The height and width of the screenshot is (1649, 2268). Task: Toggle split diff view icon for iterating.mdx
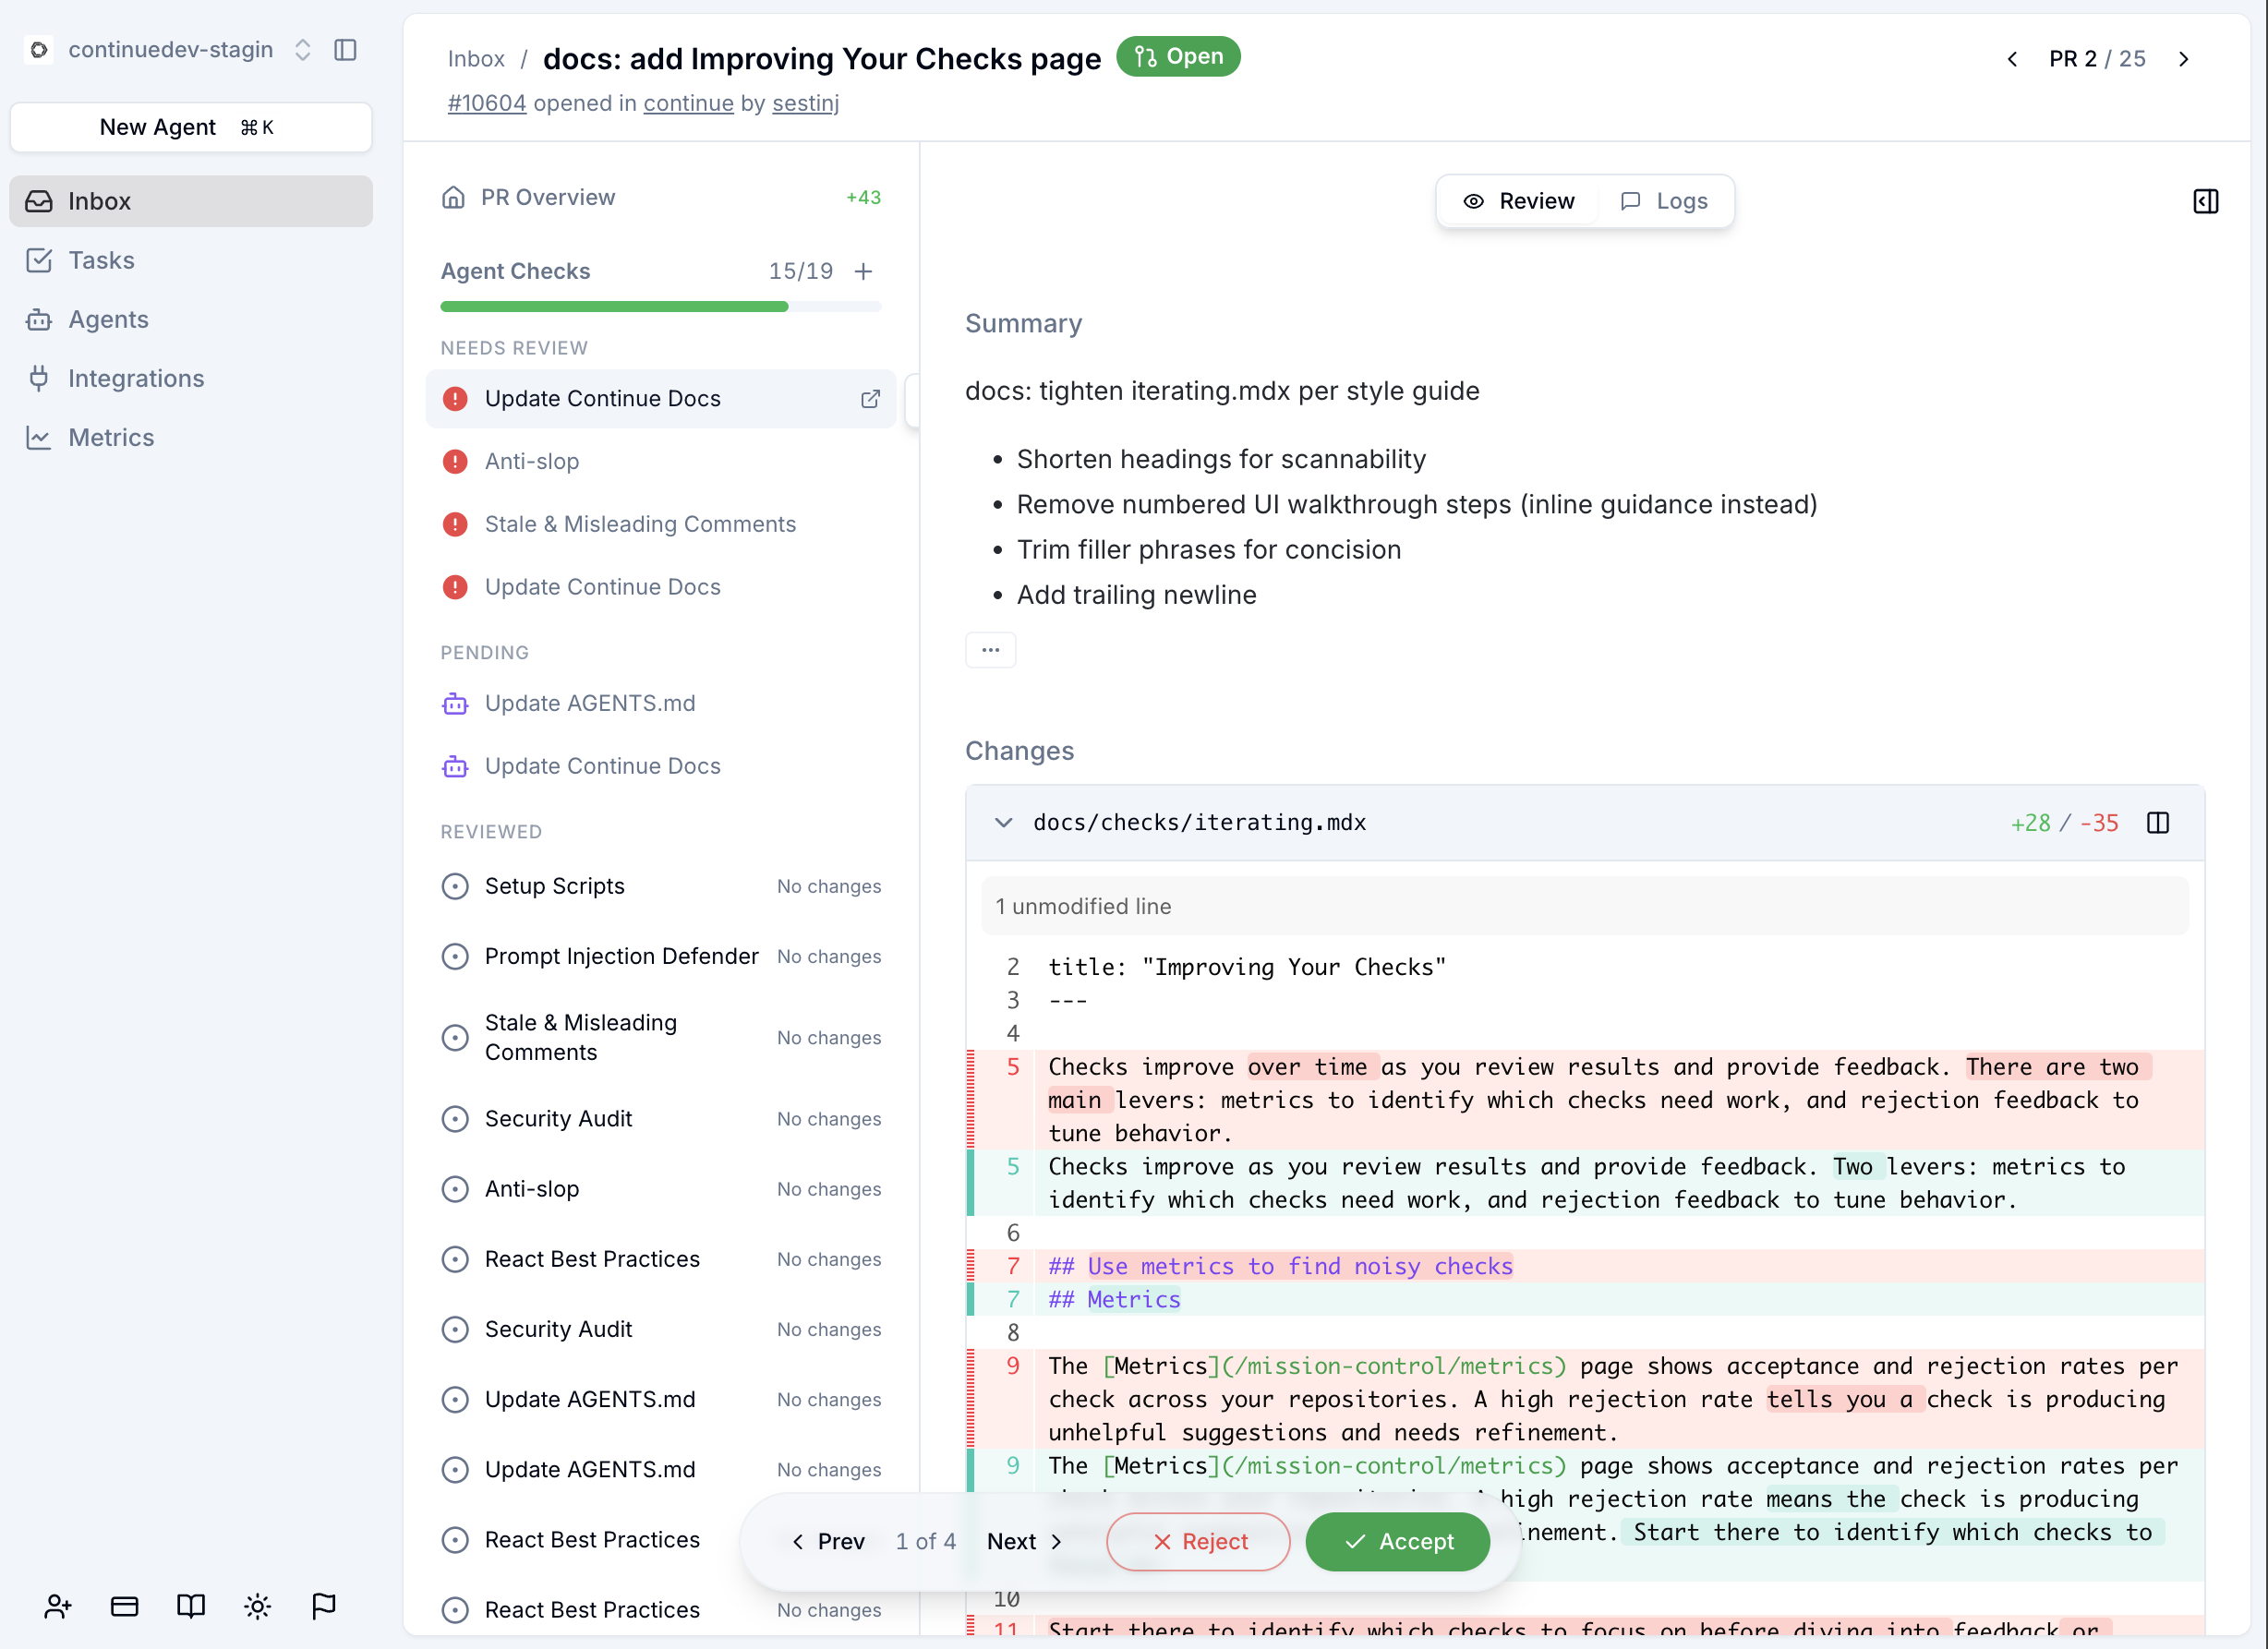click(2157, 823)
